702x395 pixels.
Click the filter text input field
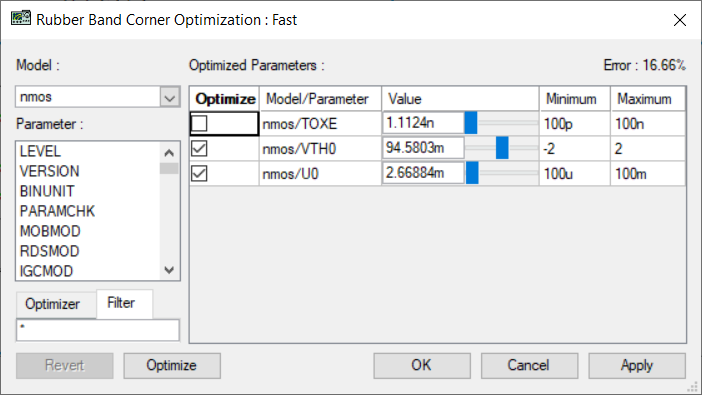98,330
